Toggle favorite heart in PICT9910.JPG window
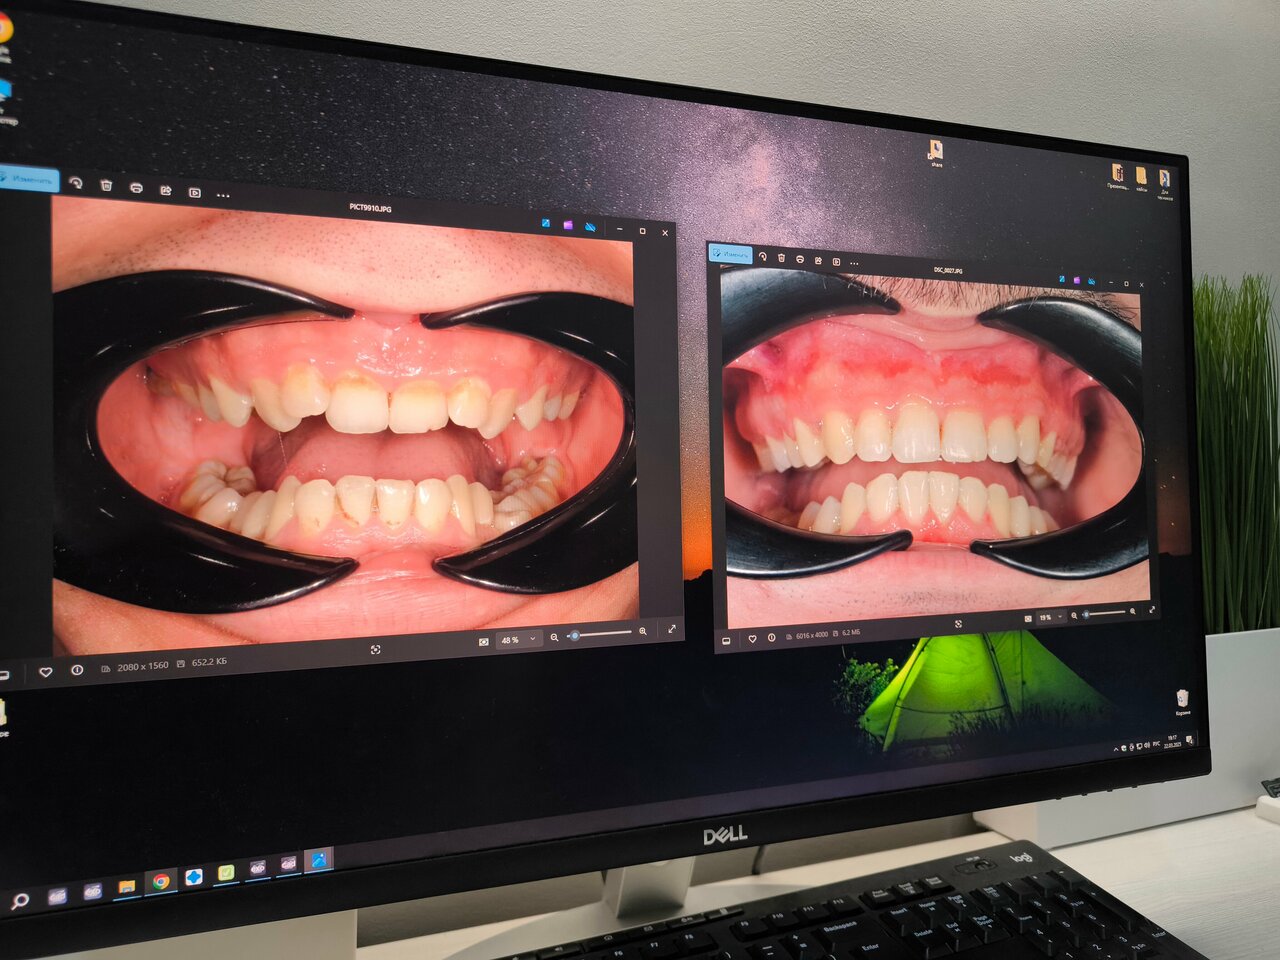Viewport: 1280px width, 960px height. (x=45, y=672)
